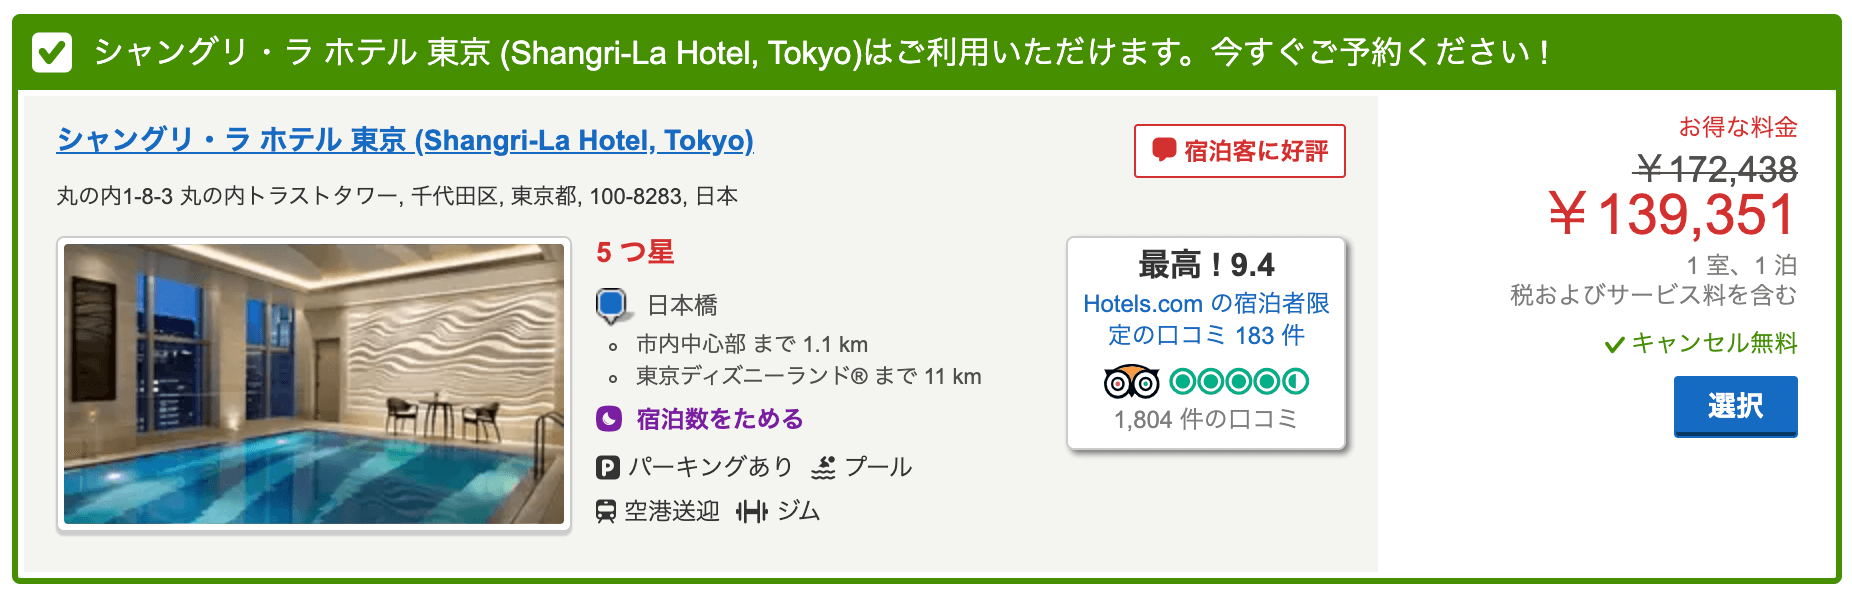Click the blue map pin icon beside 日本橋

point(612,305)
